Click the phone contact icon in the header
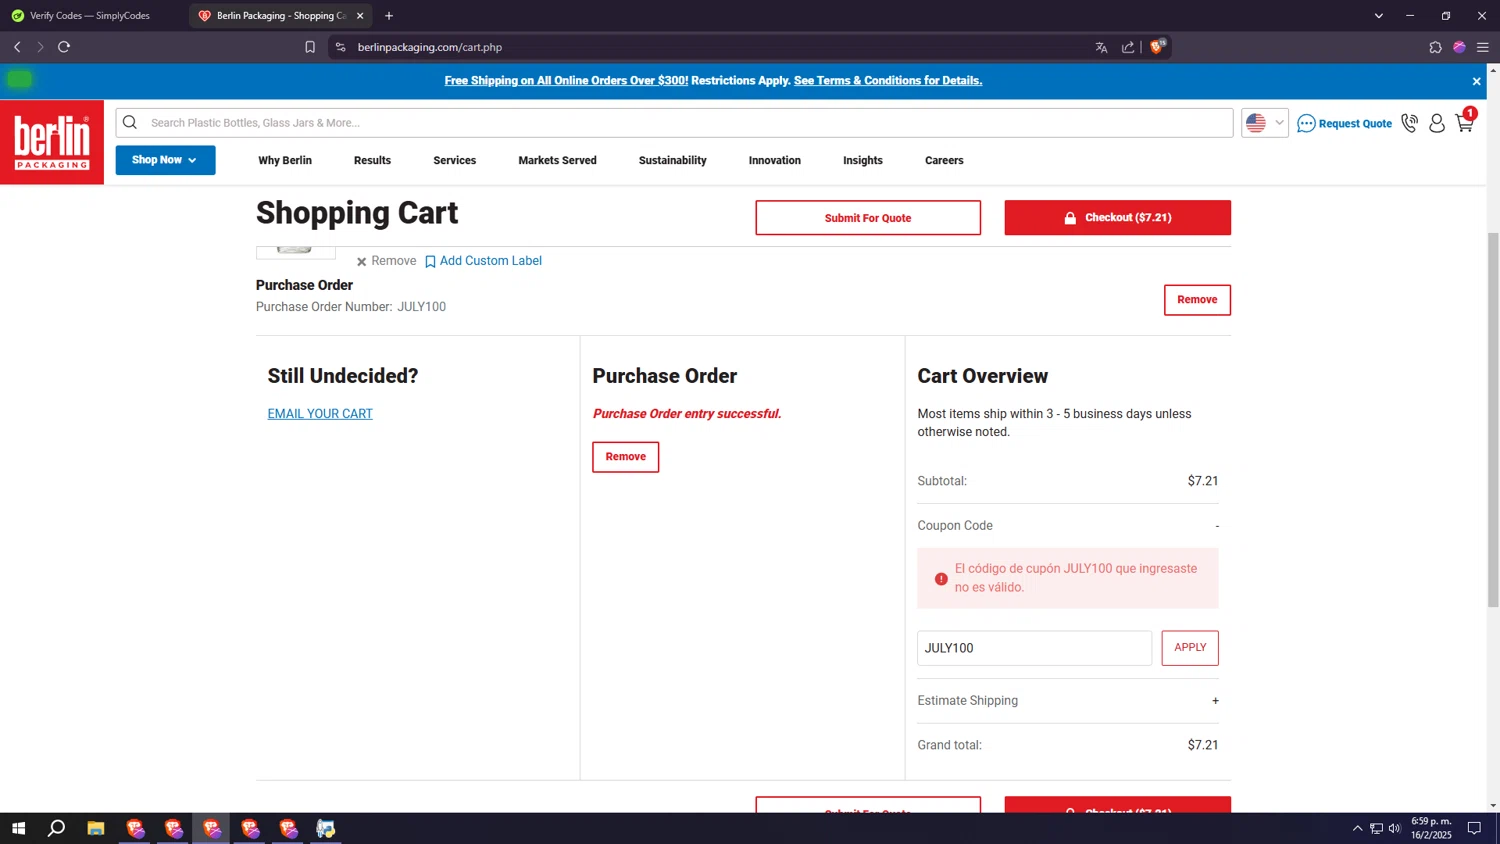The height and width of the screenshot is (844, 1500). 1409,123
